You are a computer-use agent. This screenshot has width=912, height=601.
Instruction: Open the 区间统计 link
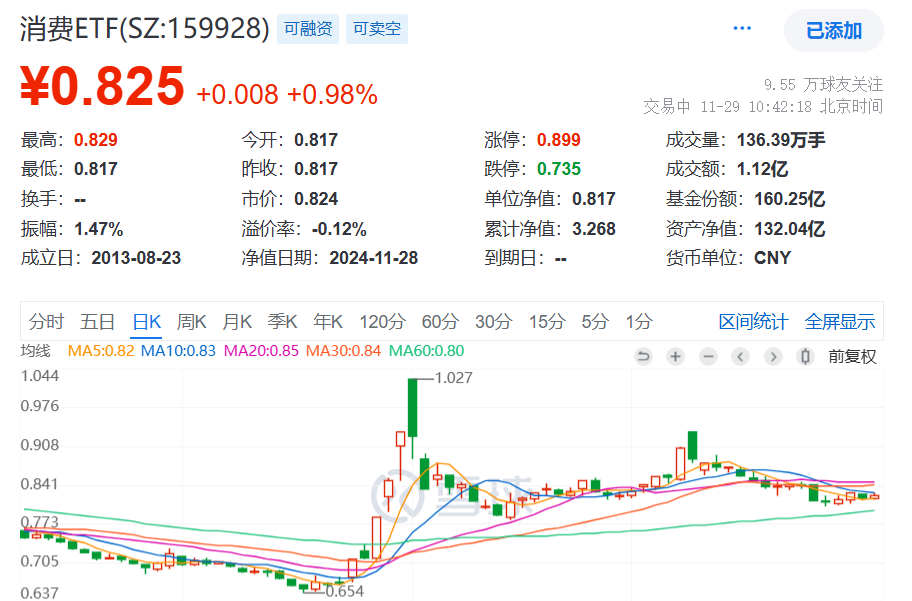coord(753,321)
